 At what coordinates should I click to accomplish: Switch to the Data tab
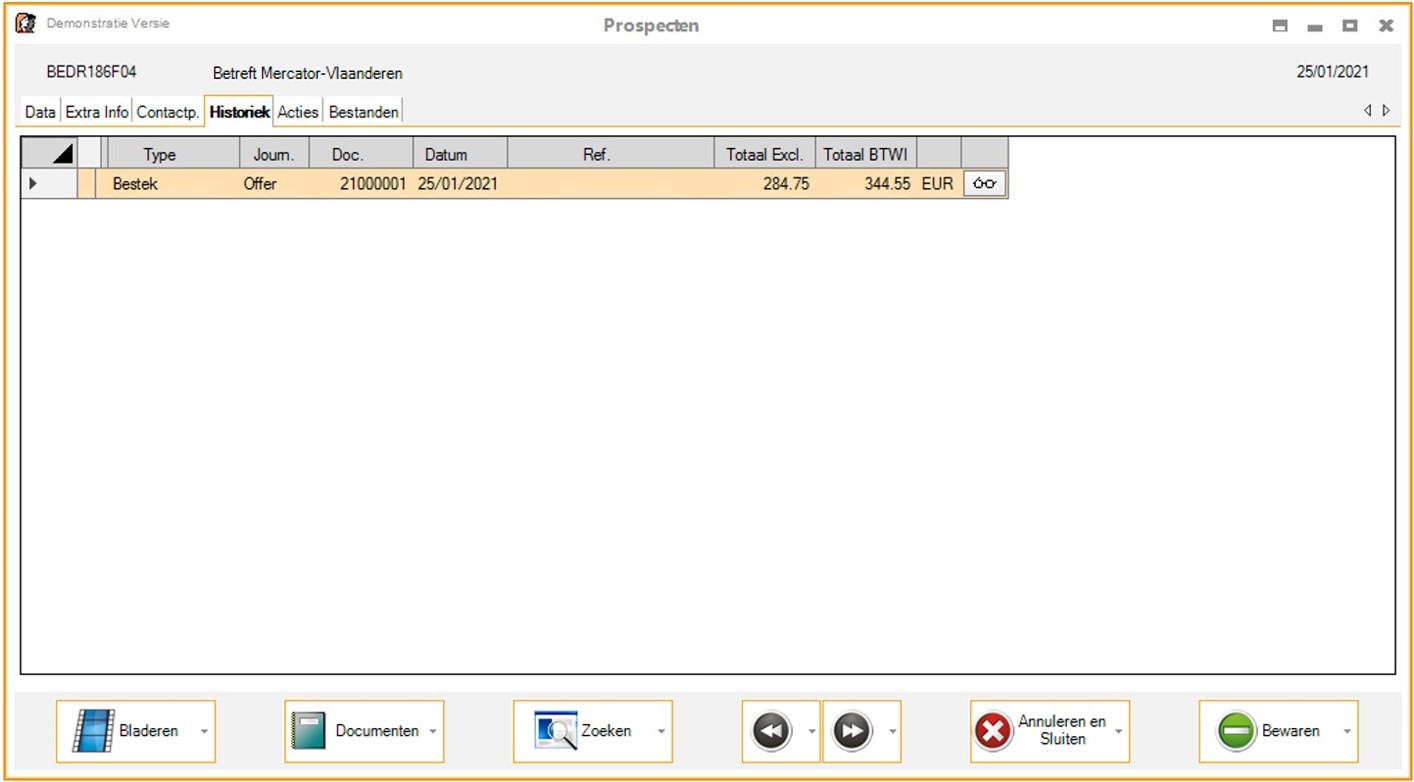click(40, 112)
